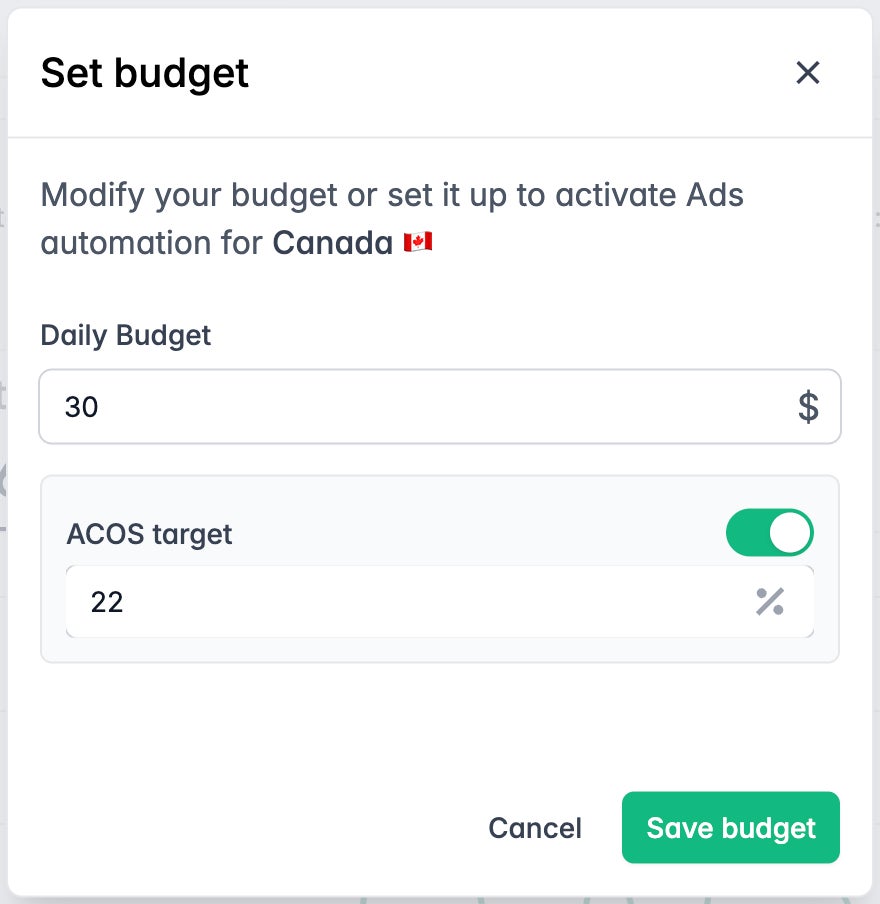Click the "Set budget" dialog heading
This screenshot has width=880, height=904.
pos(145,73)
